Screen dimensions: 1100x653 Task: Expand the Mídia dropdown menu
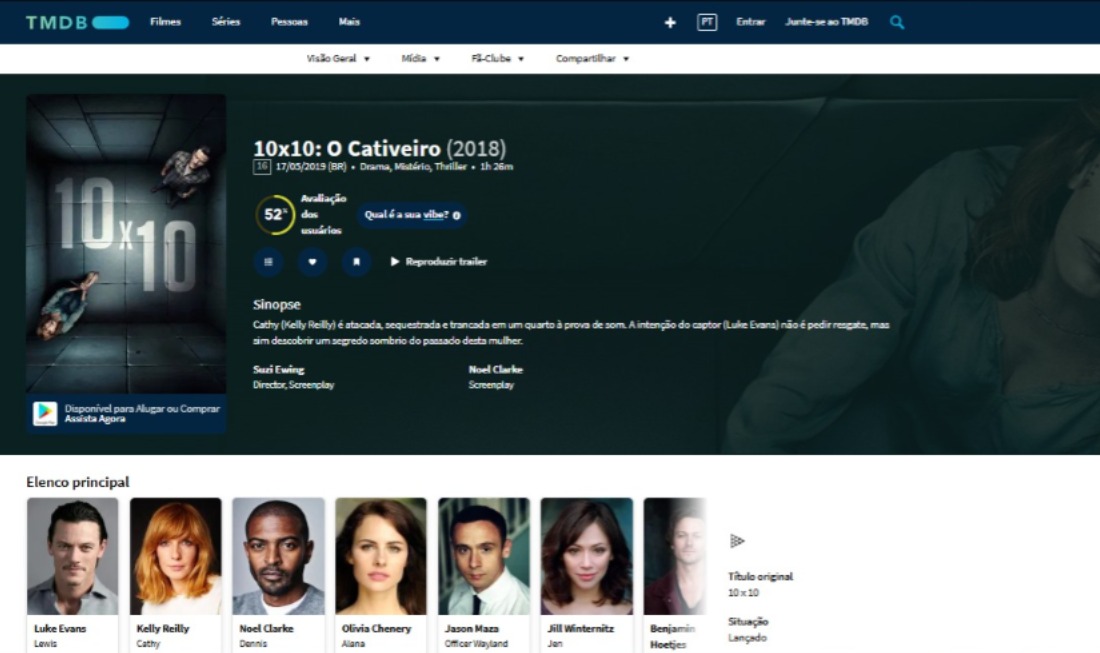pos(420,59)
